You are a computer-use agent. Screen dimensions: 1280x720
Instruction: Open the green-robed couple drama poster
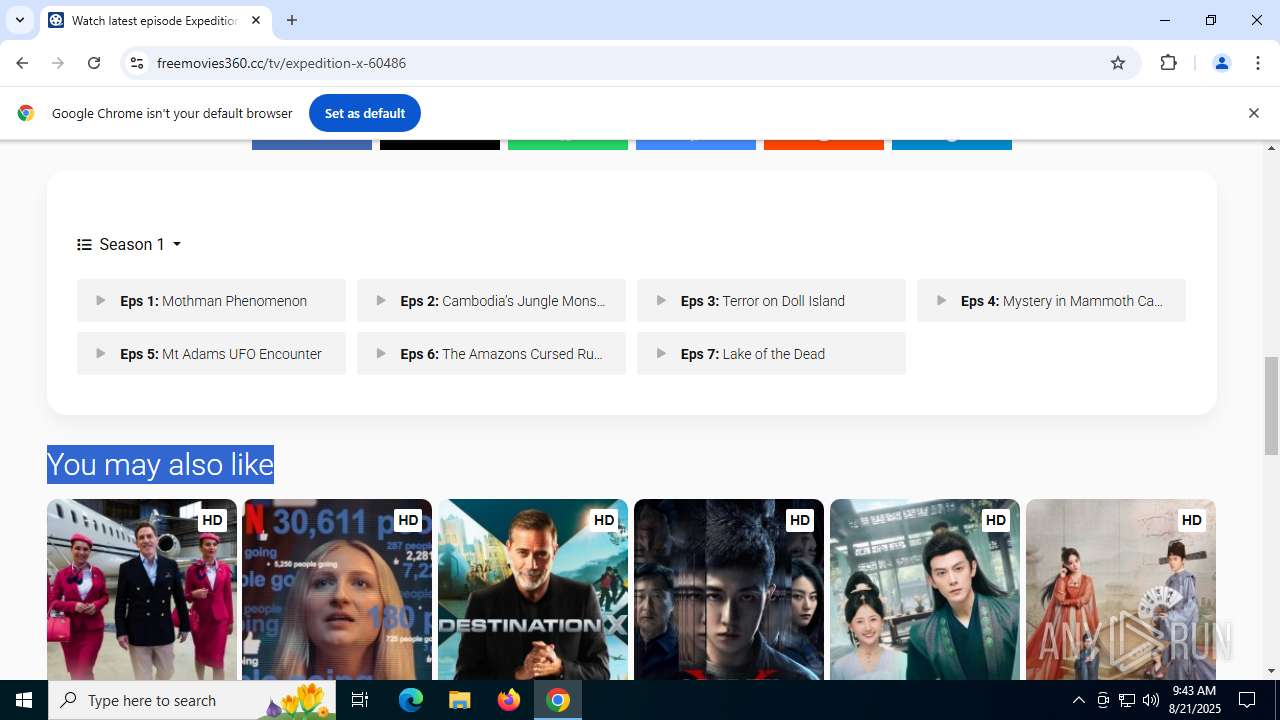coord(925,590)
